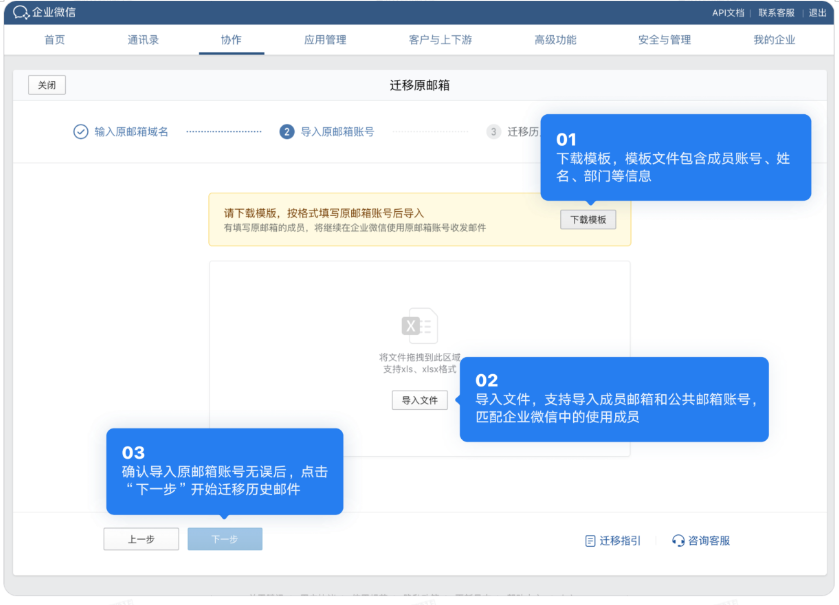Click the 关闭 button to exit migration
The width and height of the screenshot is (839, 605).
[46, 85]
